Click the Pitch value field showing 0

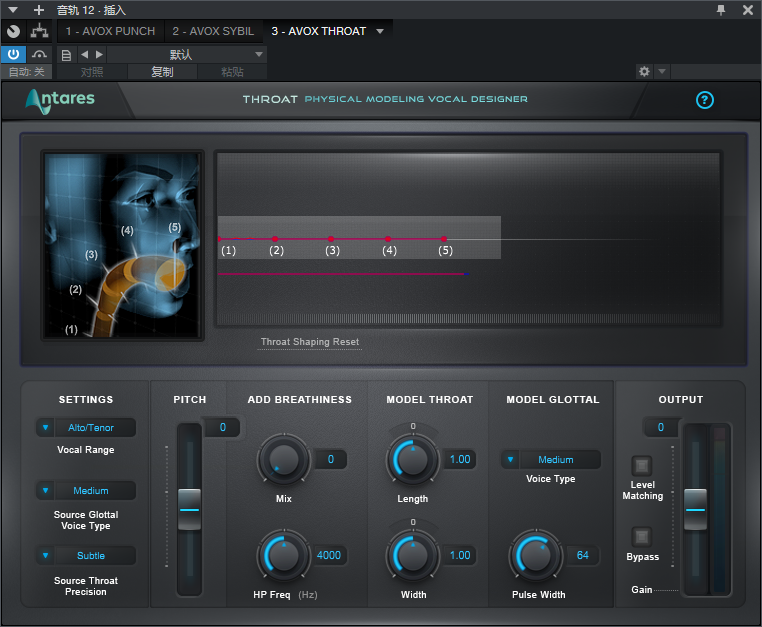pos(222,428)
